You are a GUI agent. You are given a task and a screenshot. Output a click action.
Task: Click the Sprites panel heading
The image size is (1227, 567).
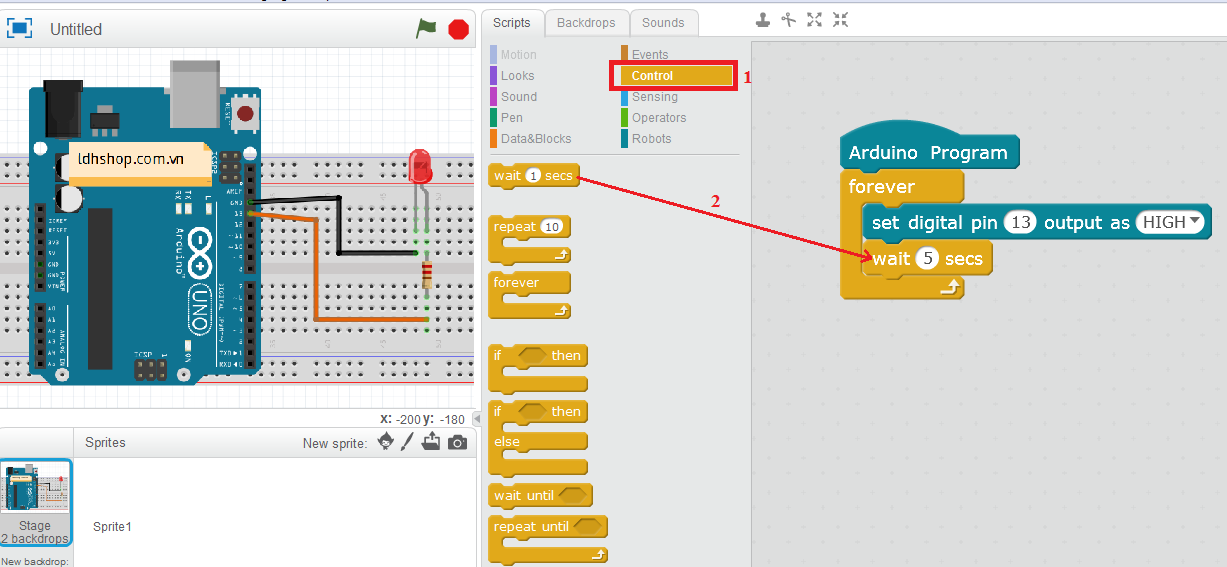point(105,442)
